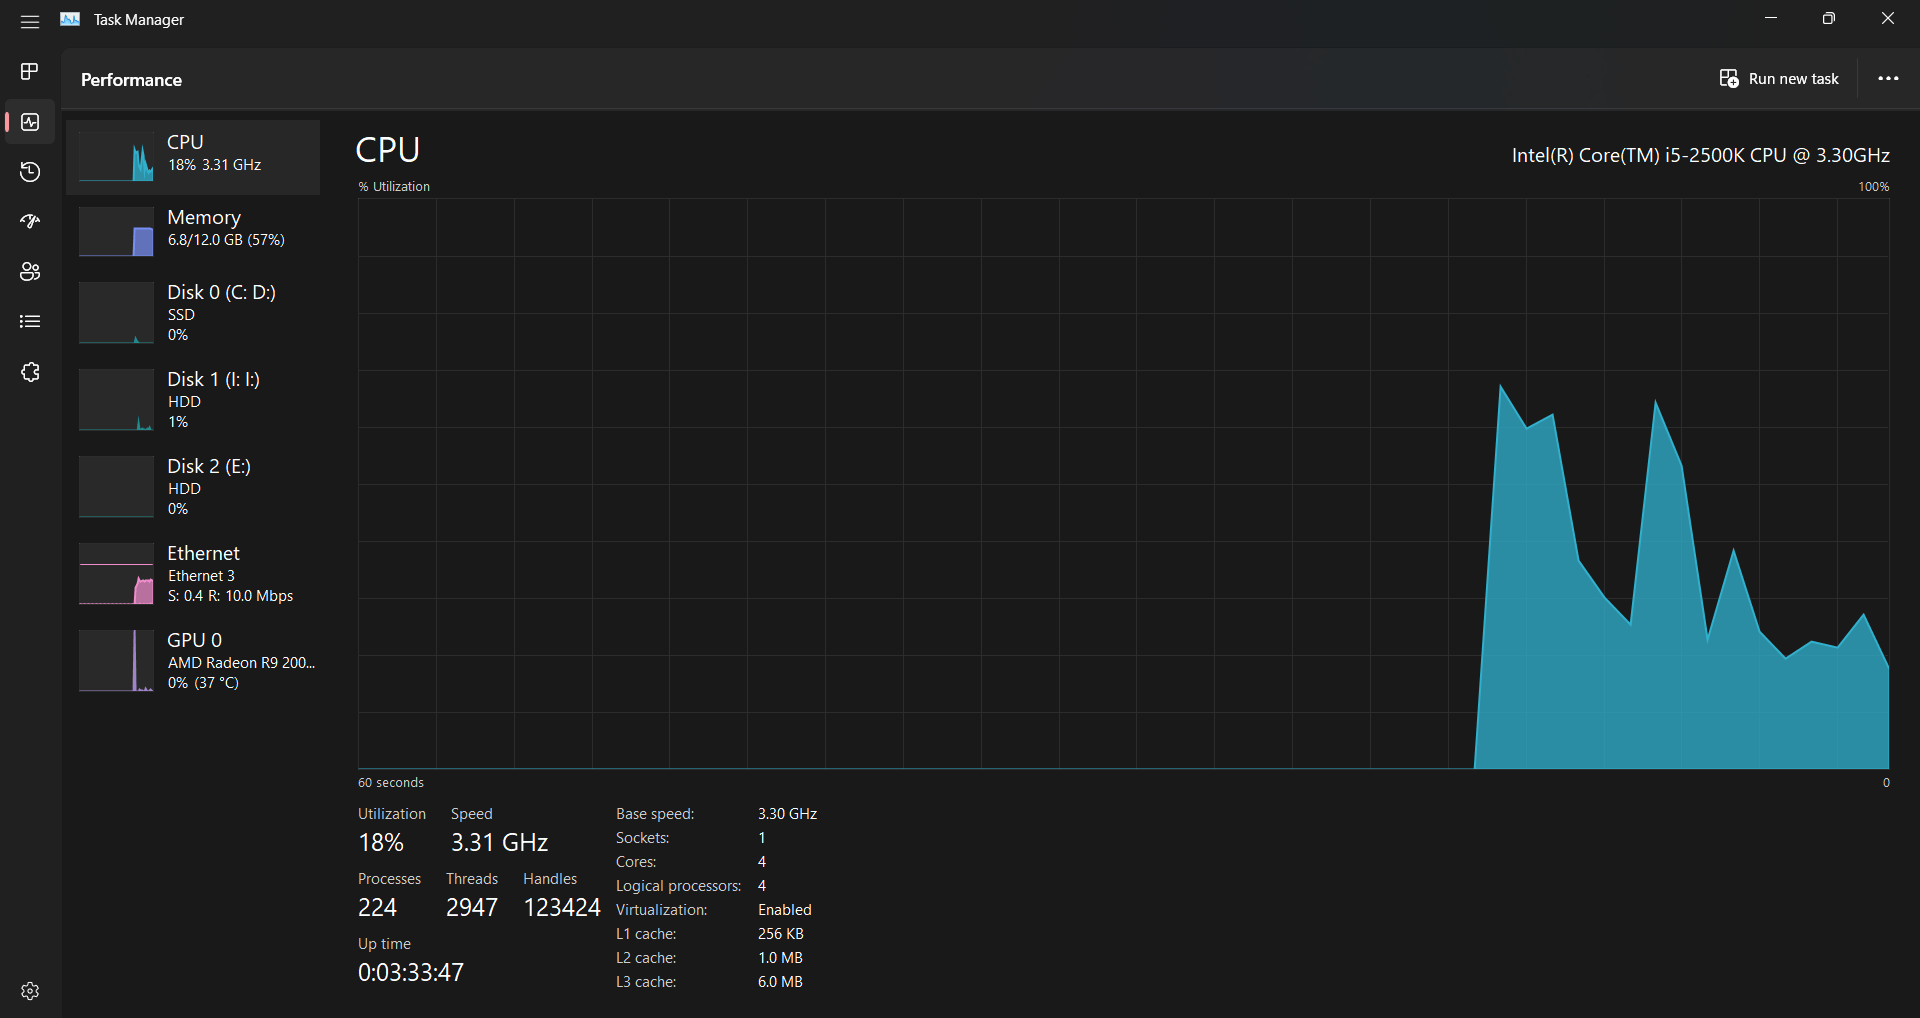Click the Virtualization Enabled value
The width and height of the screenshot is (1920, 1018).
(785, 910)
